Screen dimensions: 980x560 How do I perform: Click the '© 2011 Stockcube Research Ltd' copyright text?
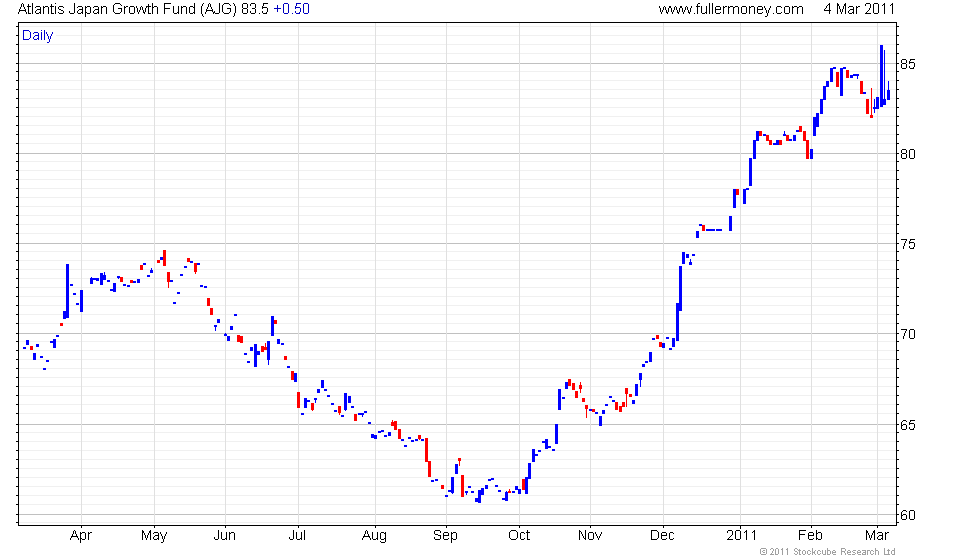click(827, 552)
